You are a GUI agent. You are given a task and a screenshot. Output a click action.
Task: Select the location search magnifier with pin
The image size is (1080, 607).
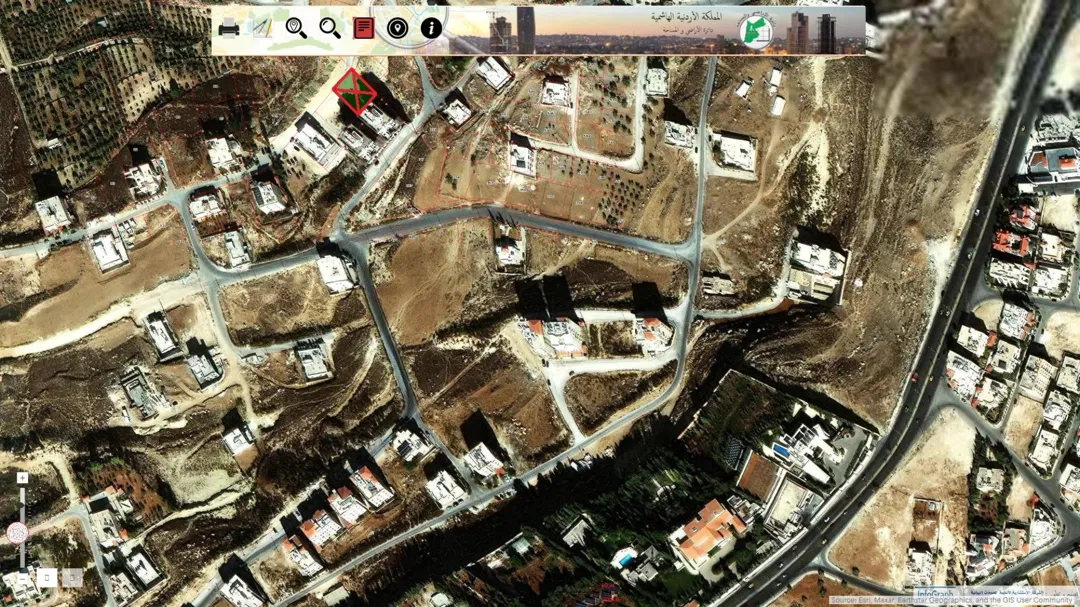(296, 28)
